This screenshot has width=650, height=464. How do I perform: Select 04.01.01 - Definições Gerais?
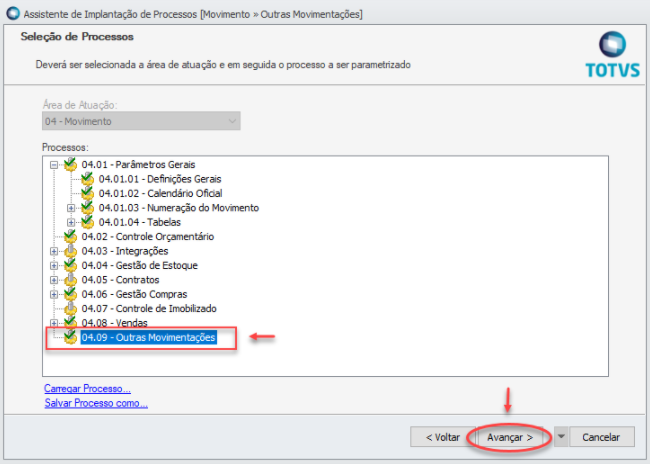160,179
